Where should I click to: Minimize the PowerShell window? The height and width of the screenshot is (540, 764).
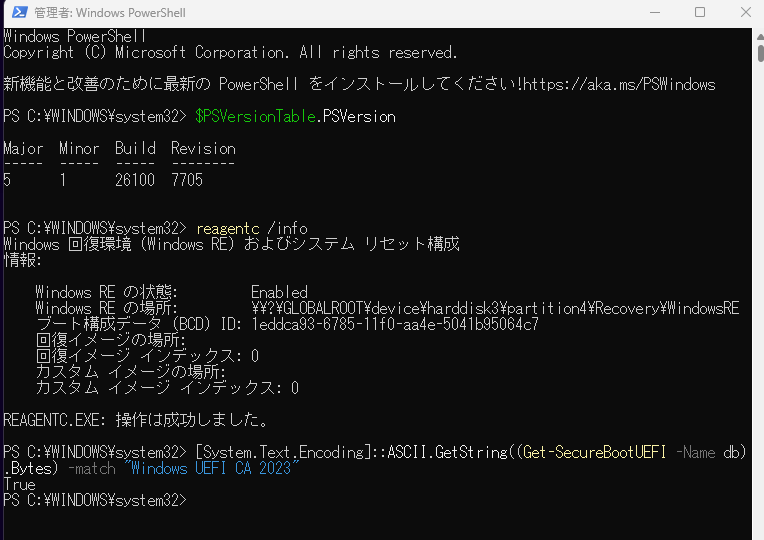[652, 13]
